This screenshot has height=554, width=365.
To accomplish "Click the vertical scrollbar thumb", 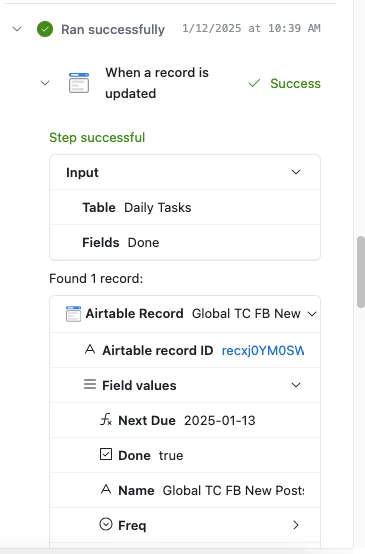I will 361,272.
